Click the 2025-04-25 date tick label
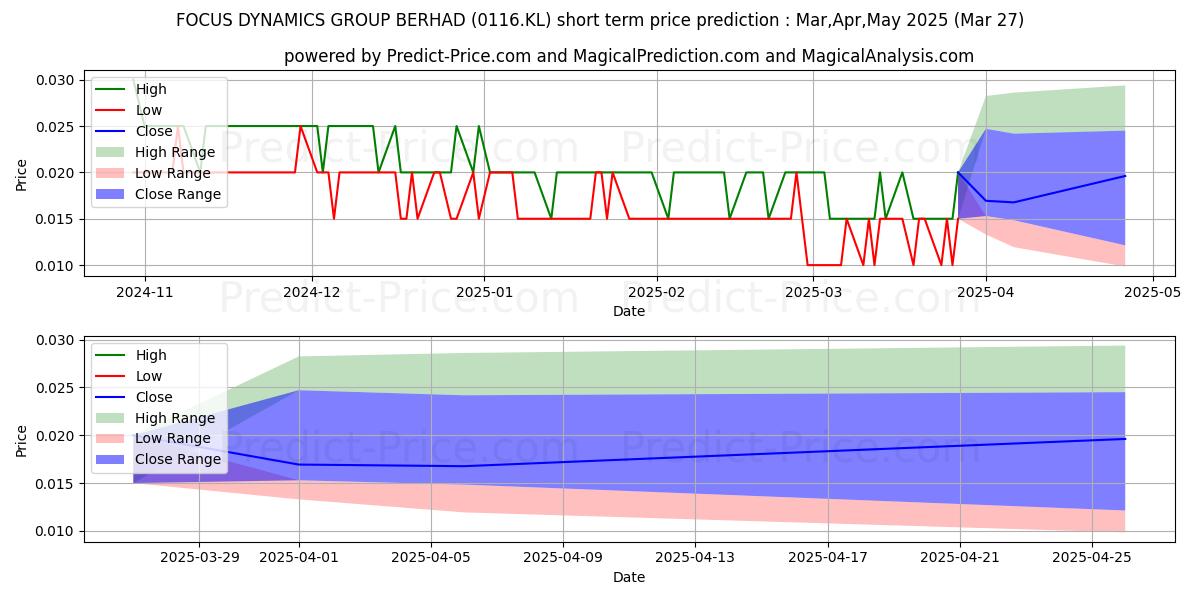This screenshot has height=600, width=1200. click(x=1092, y=558)
